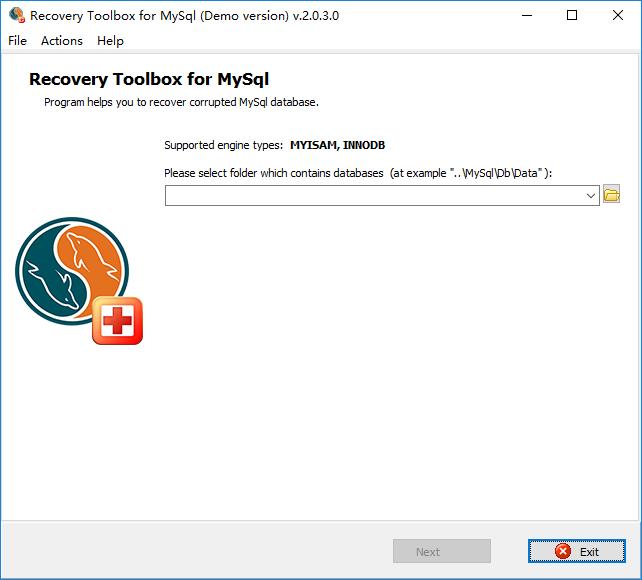Open the File menu
Screen dimensions: 642x580
click(17, 41)
